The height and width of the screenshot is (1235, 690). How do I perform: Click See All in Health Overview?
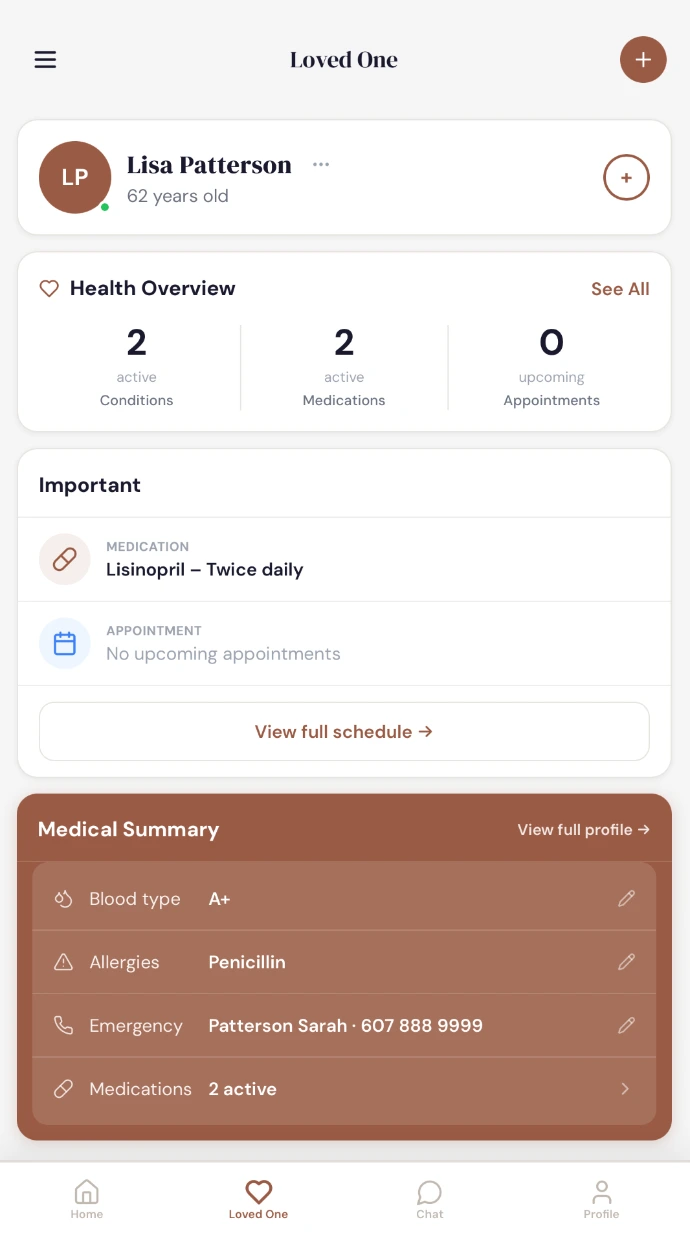click(x=620, y=289)
